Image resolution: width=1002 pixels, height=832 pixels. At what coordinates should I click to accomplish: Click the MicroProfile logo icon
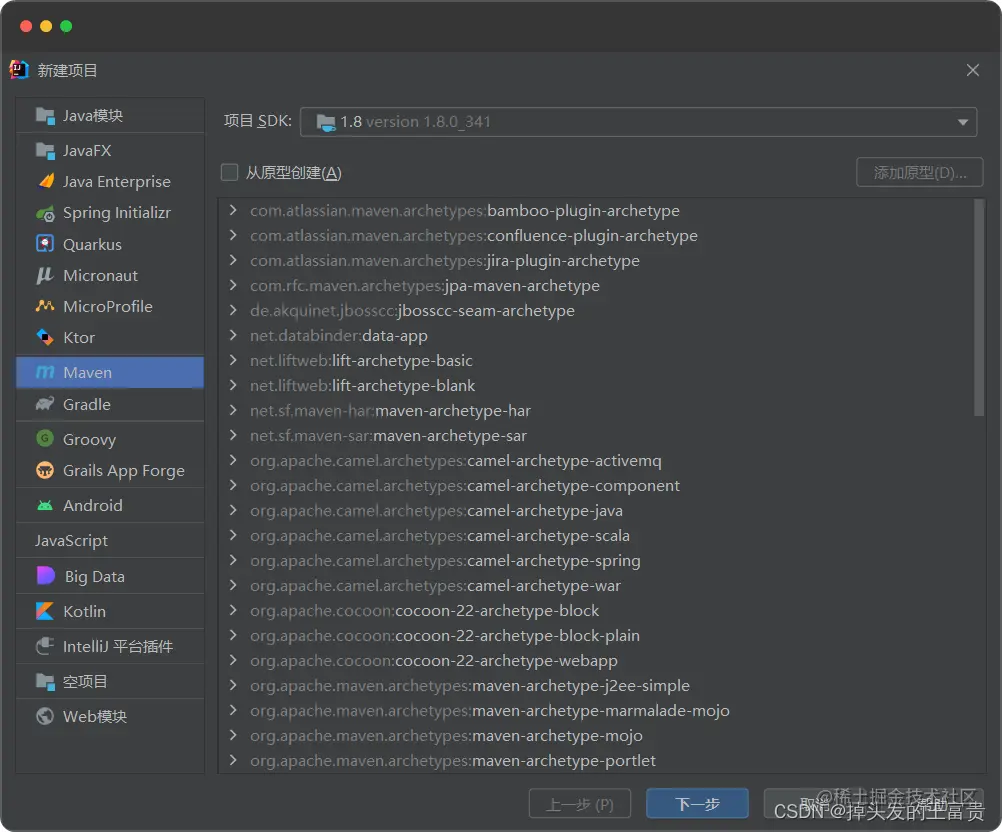(x=45, y=306)
